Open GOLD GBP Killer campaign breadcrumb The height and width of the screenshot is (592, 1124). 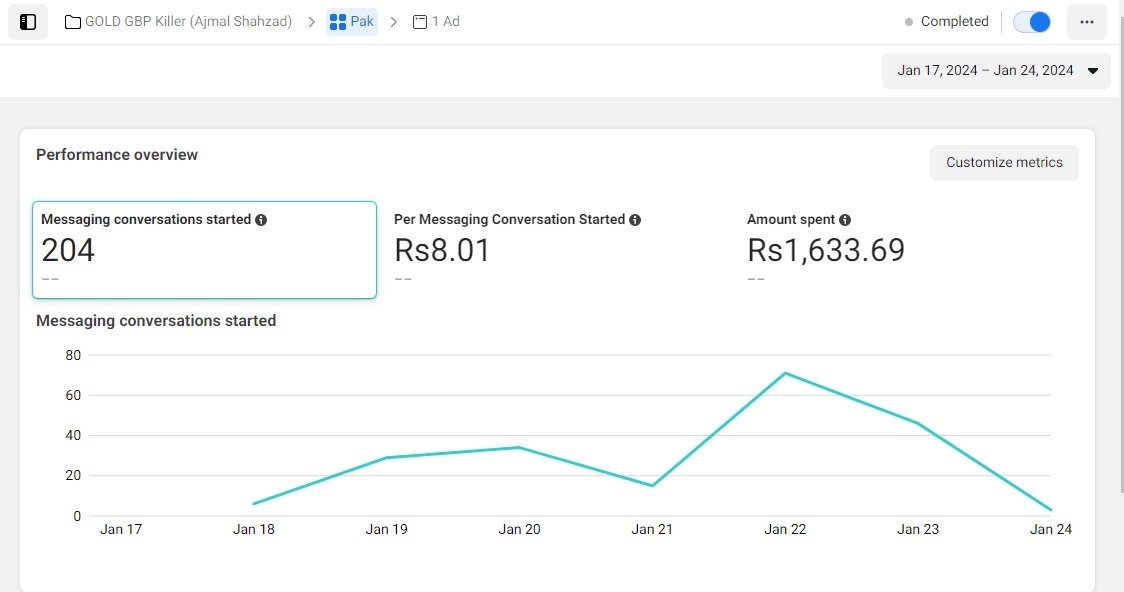click(x=188, y=22)
